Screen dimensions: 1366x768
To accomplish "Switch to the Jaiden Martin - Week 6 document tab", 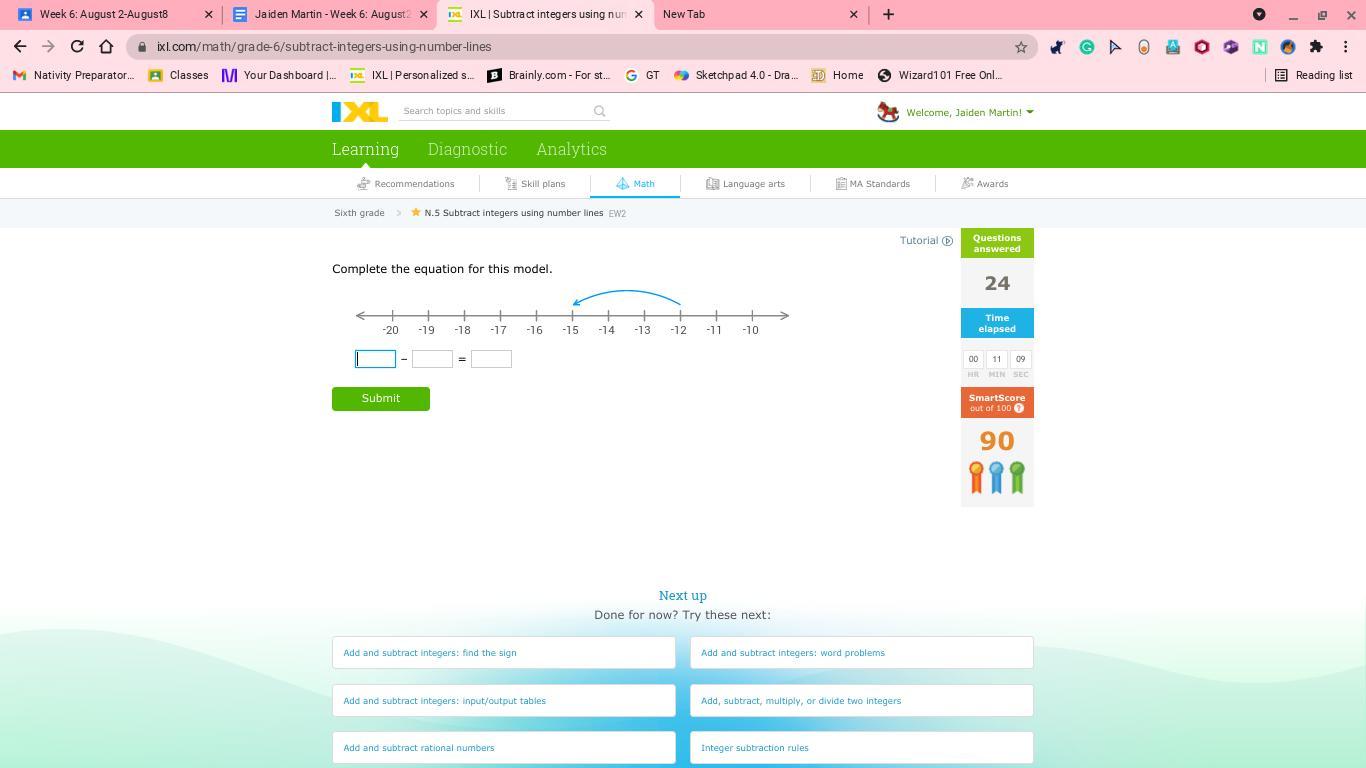I will [x=322, y=14].
